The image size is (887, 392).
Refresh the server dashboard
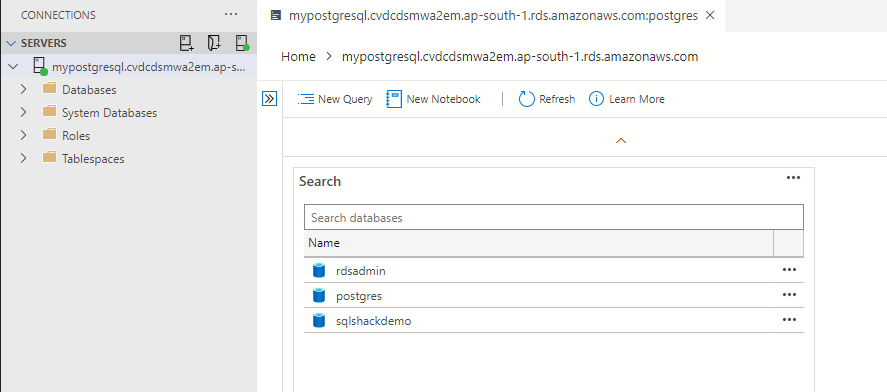click(546, 100)
